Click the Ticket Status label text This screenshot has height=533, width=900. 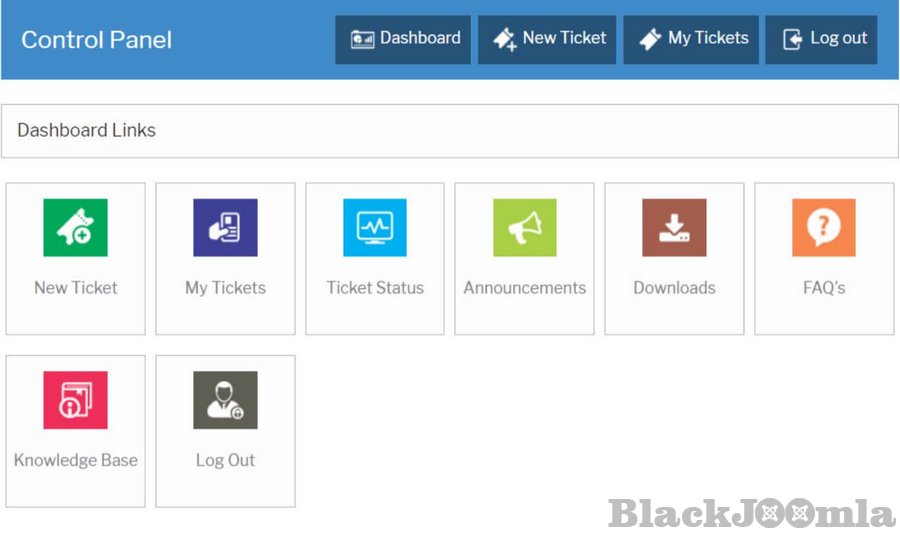[x=375, y=288]
